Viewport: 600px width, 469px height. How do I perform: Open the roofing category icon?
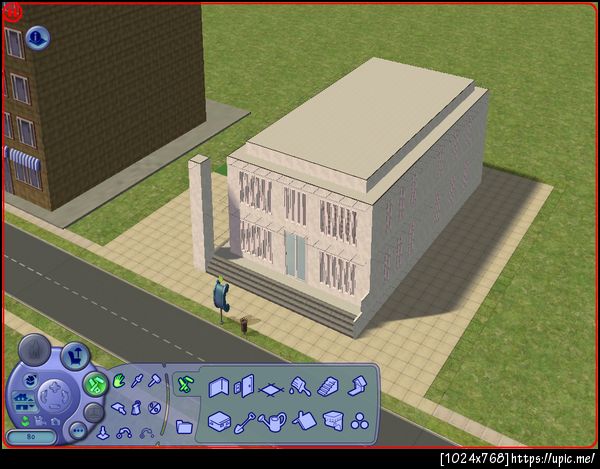click(305, 421)
